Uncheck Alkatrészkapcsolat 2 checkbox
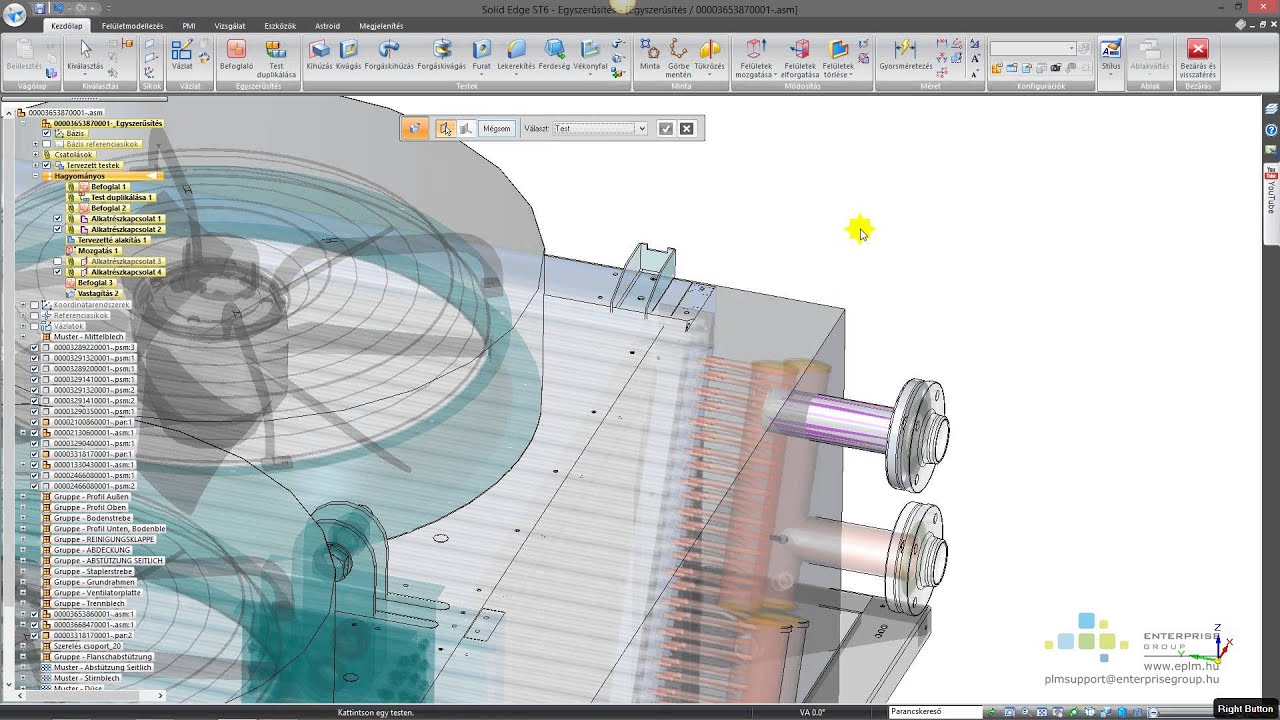1280x720 pixels. 57,229
